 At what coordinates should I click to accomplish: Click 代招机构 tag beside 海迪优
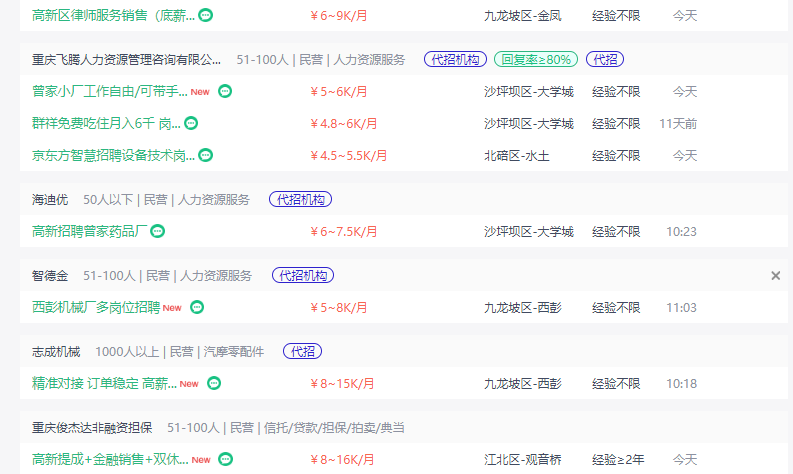pos(300,199)
